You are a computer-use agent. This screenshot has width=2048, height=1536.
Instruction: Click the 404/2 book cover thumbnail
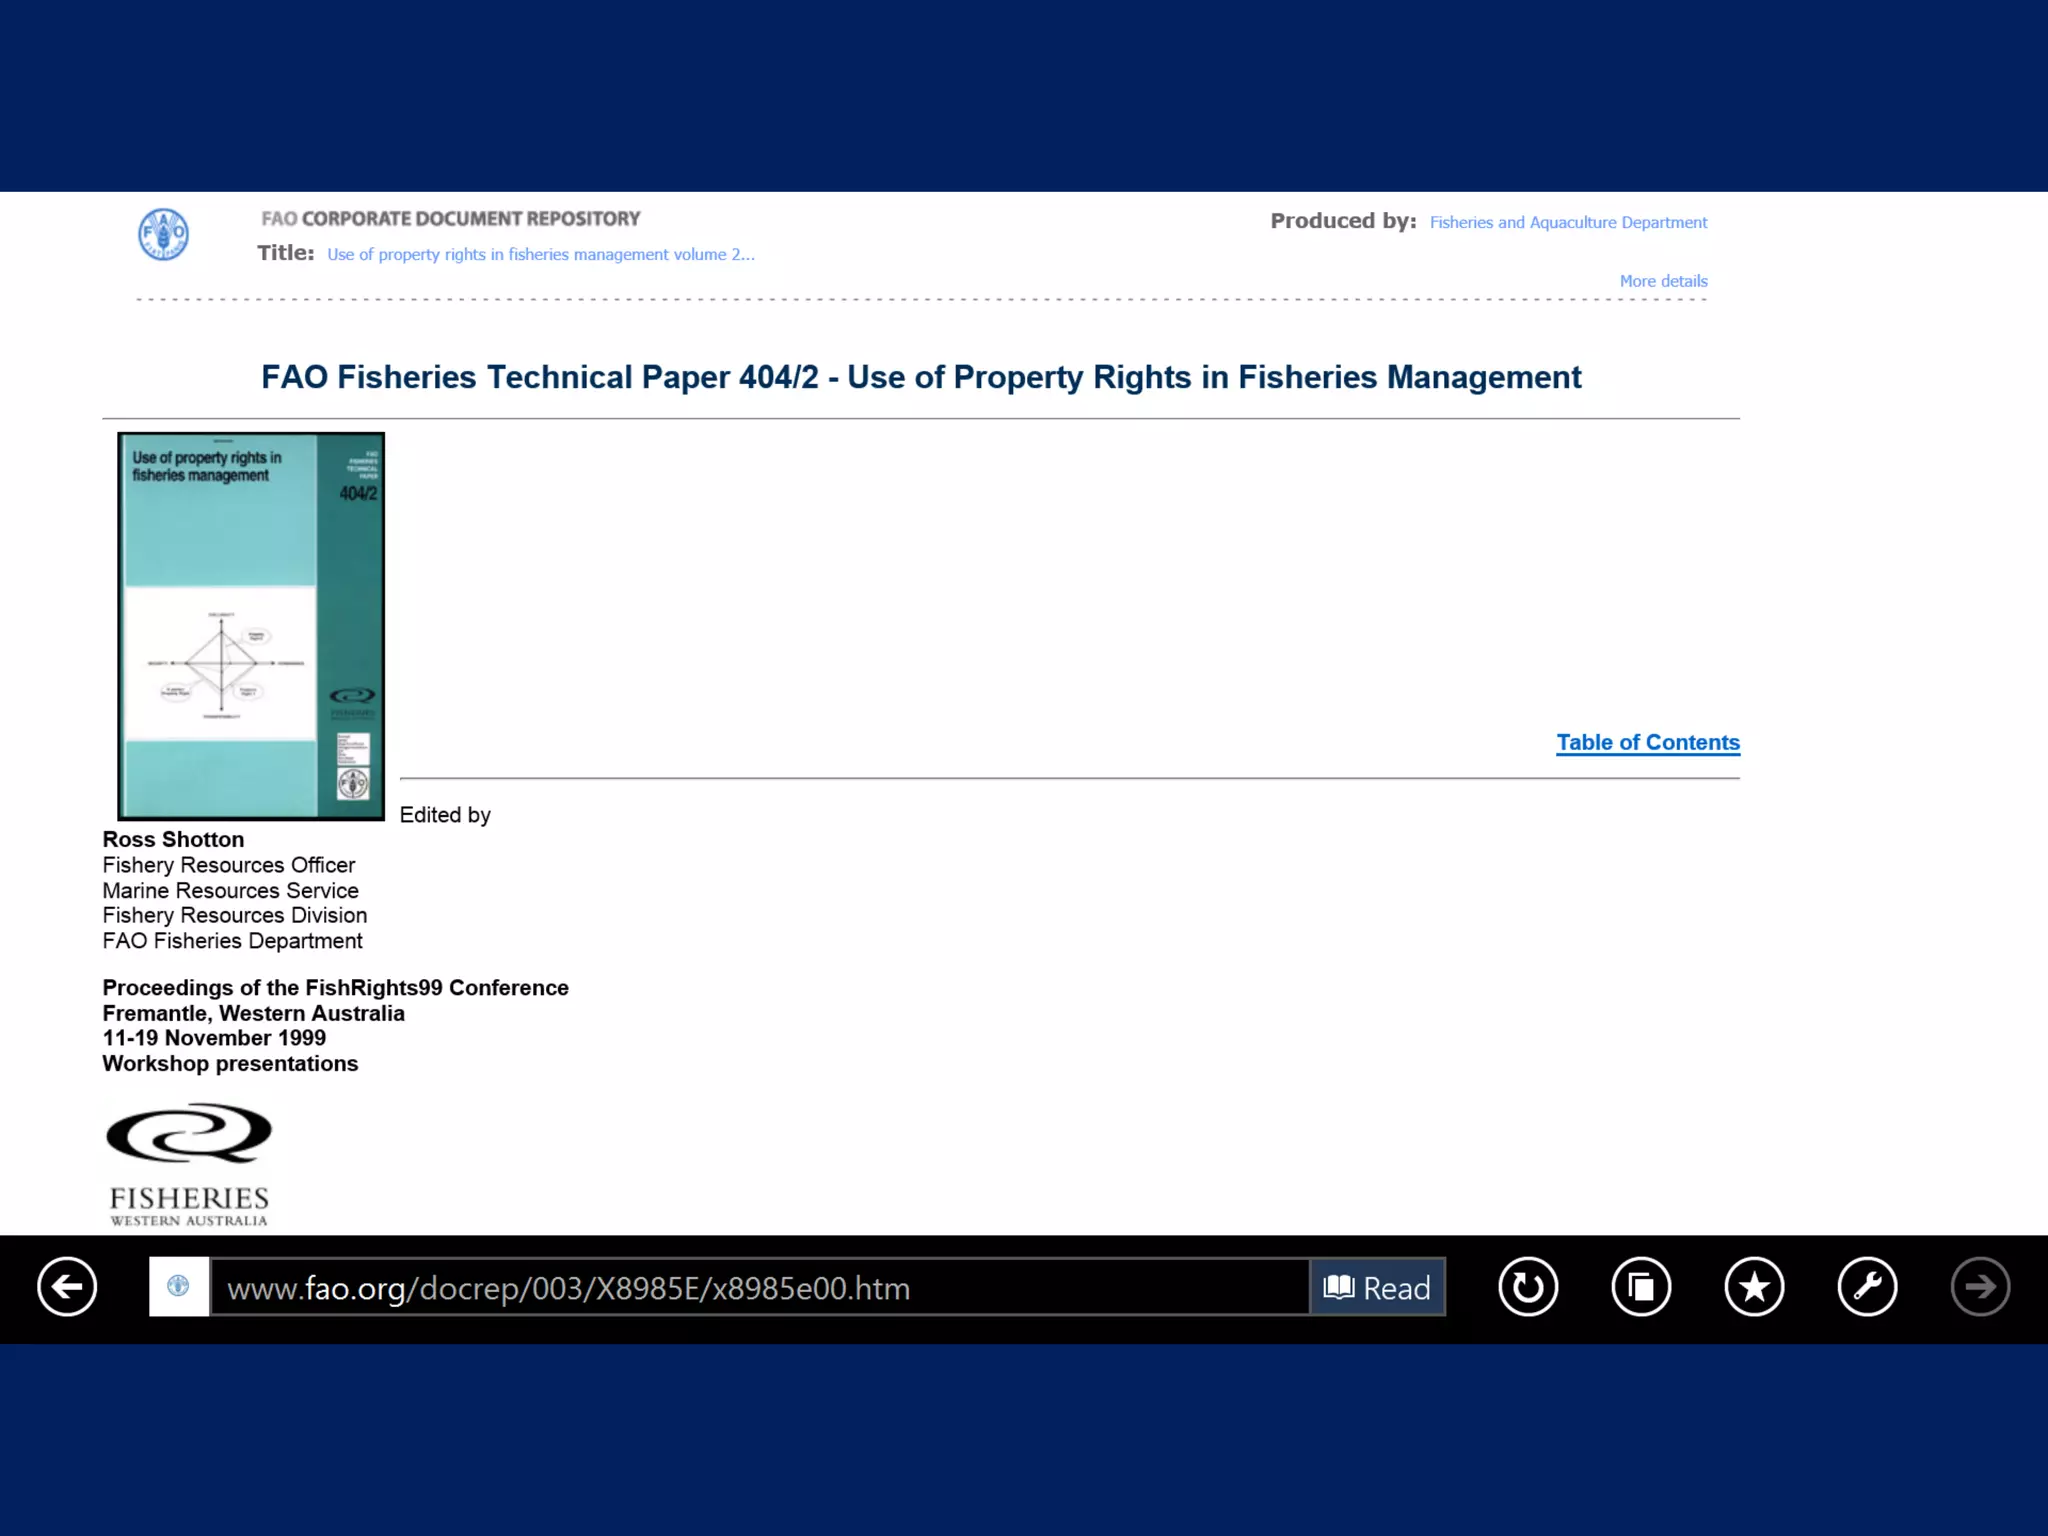(251, 626)
